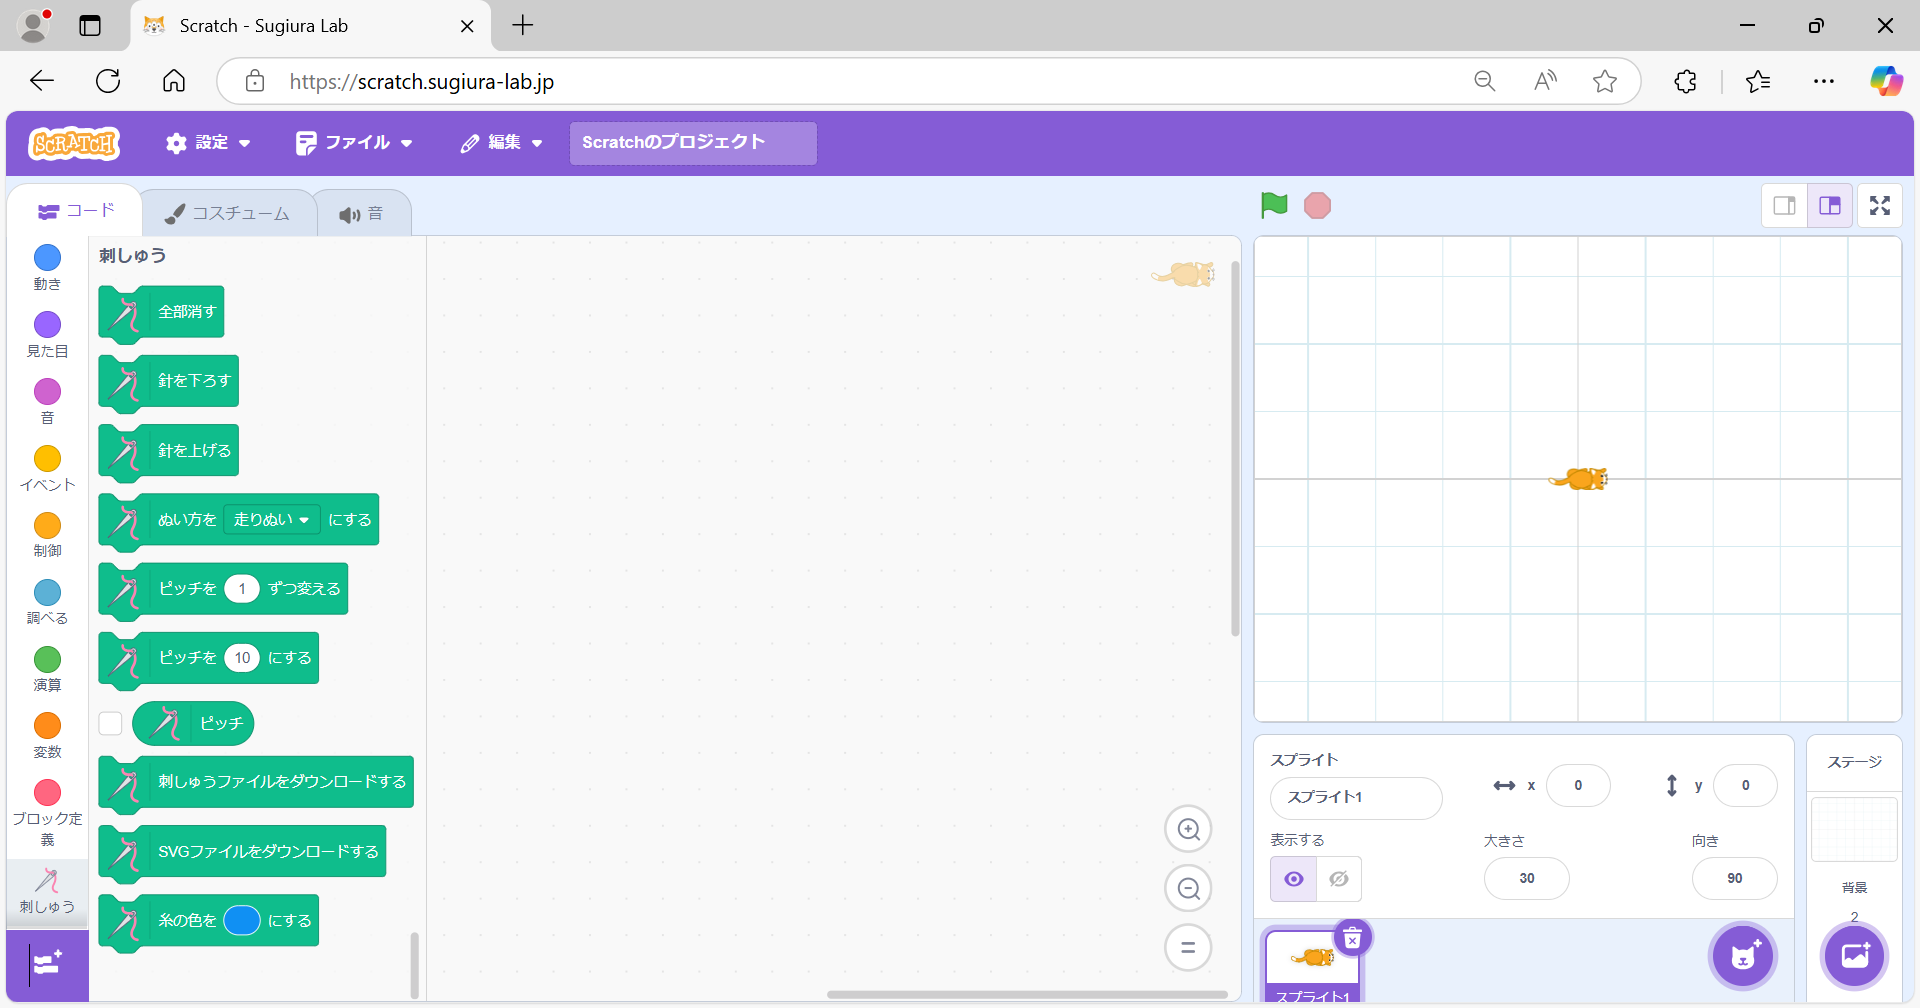Switch to the コスチューム tab

tap(228, 213)
